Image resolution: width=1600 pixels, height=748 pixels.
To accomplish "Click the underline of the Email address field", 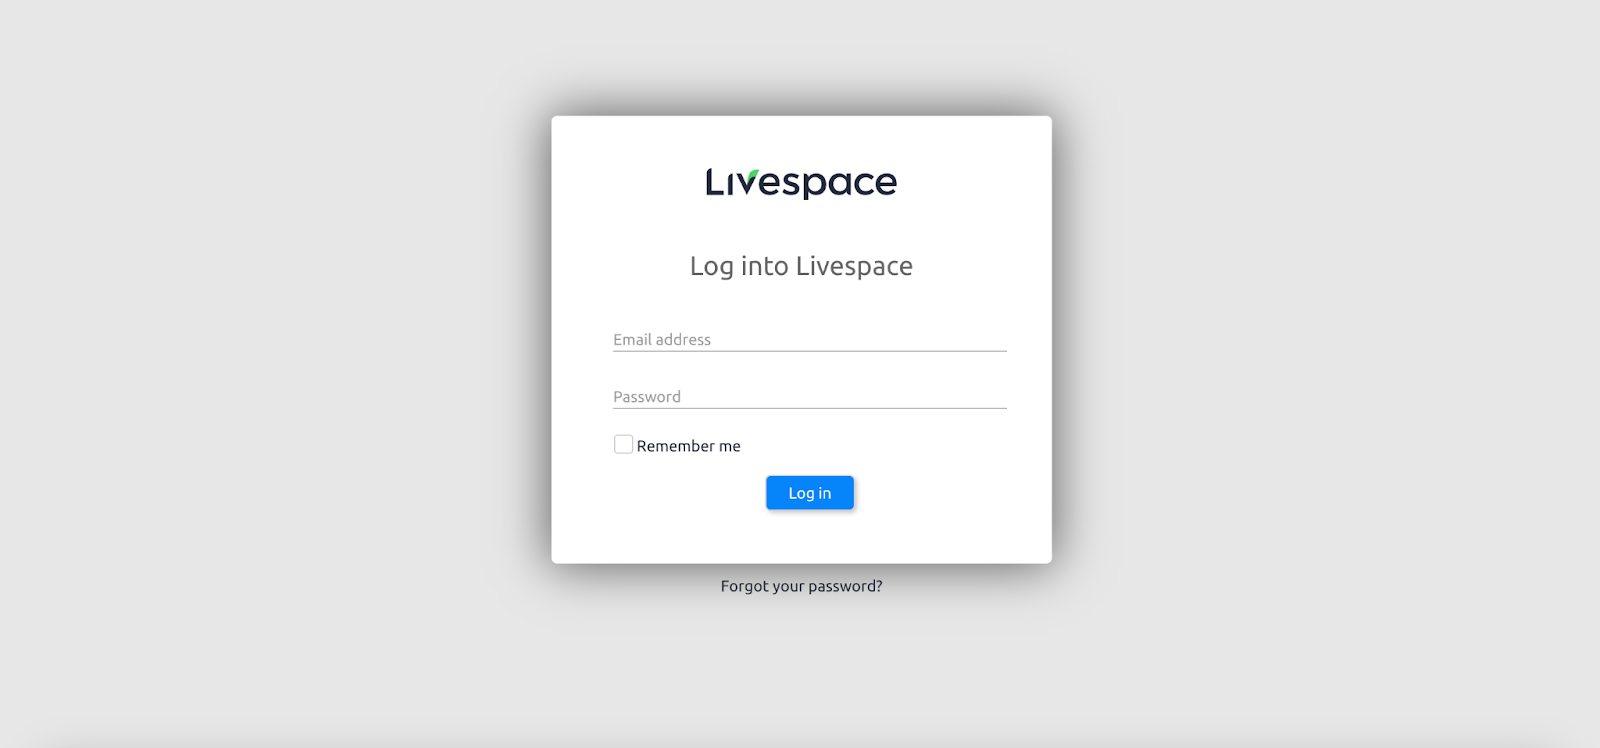I will [810, 351].
